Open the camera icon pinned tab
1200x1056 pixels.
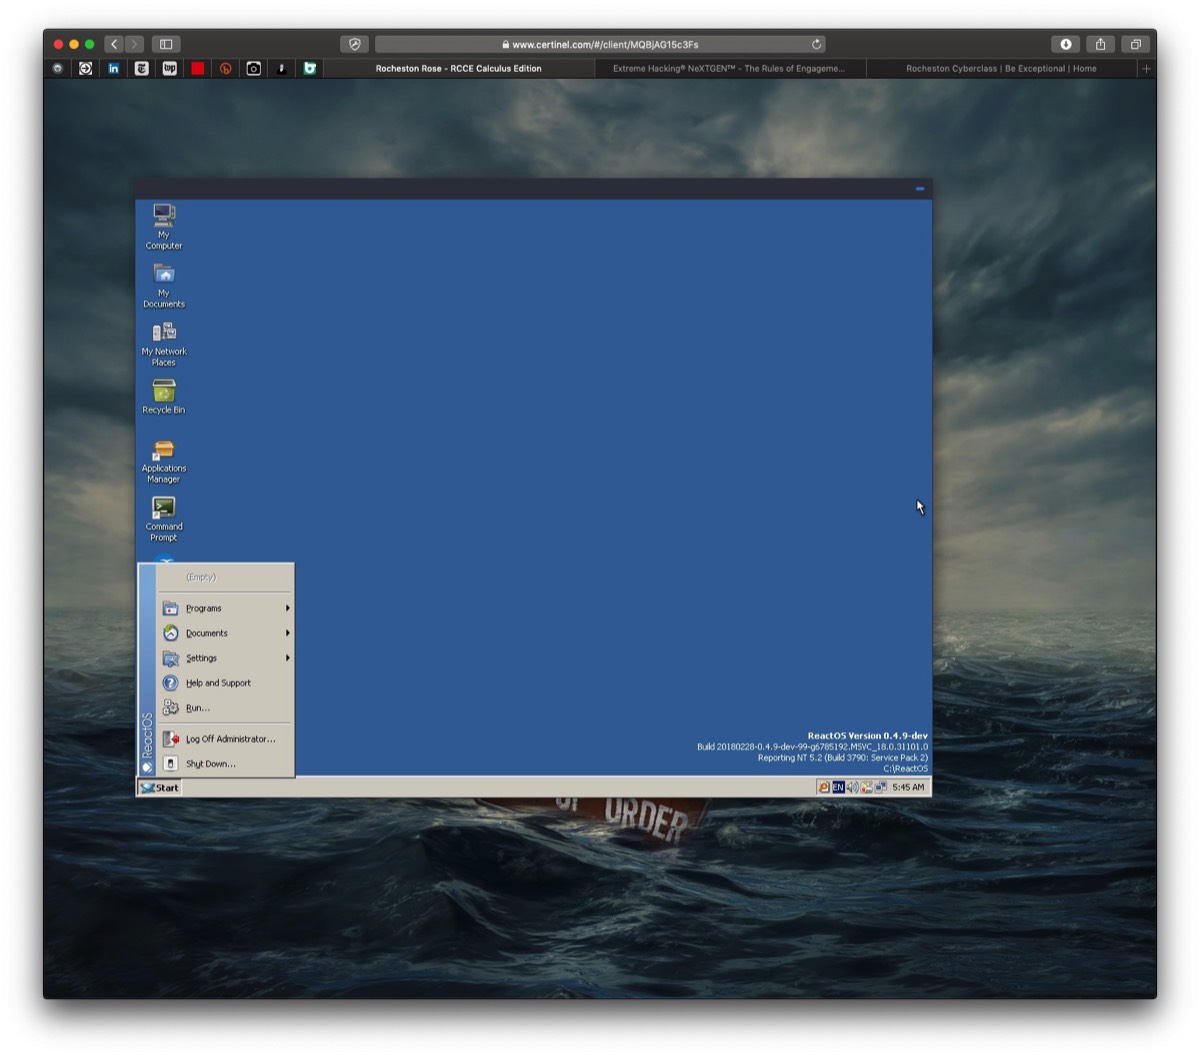[x=253, y=69]
